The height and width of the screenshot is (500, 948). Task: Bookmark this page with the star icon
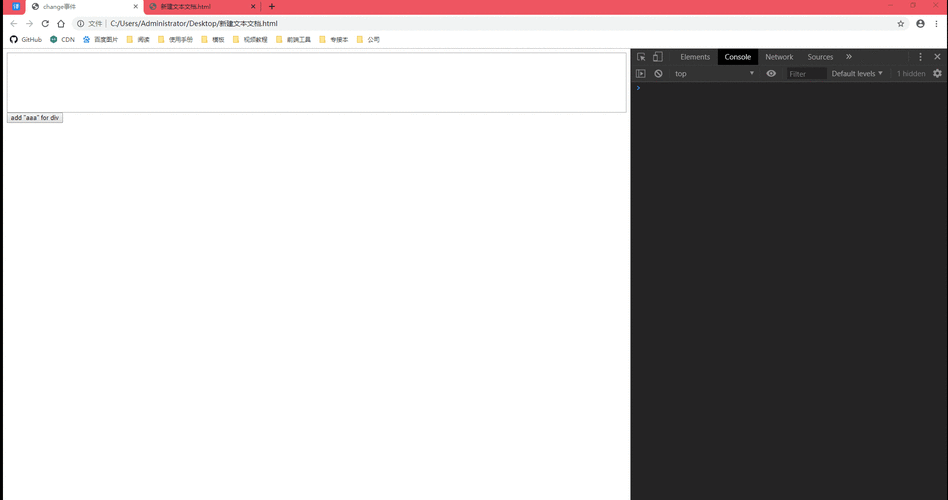900,23
